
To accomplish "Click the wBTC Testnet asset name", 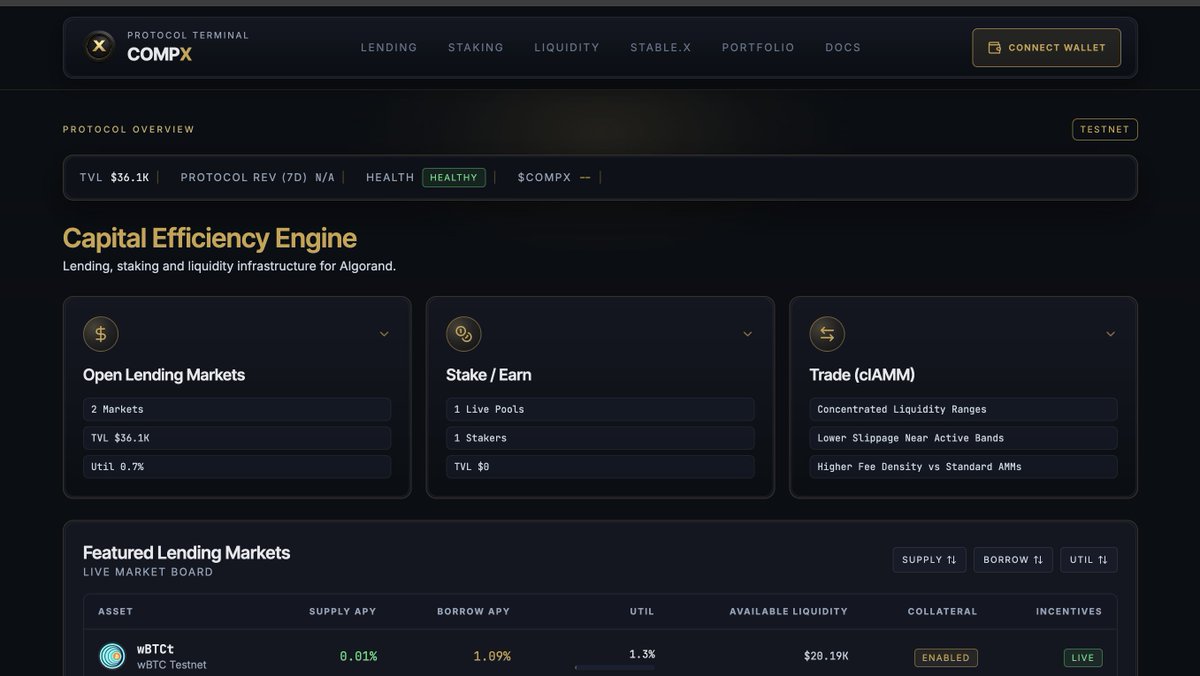I will pyautogui.click(x=172, y=665).
